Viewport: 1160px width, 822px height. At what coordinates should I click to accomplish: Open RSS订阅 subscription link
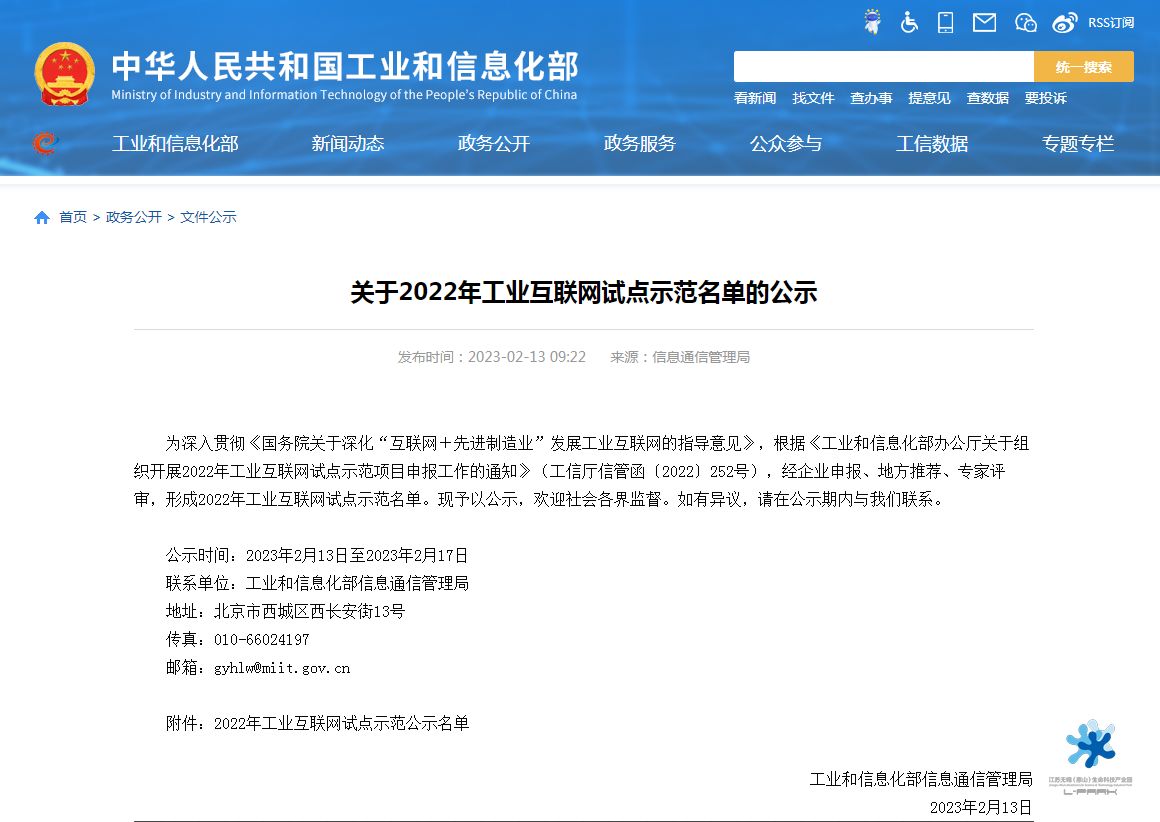click(1111, 22)
